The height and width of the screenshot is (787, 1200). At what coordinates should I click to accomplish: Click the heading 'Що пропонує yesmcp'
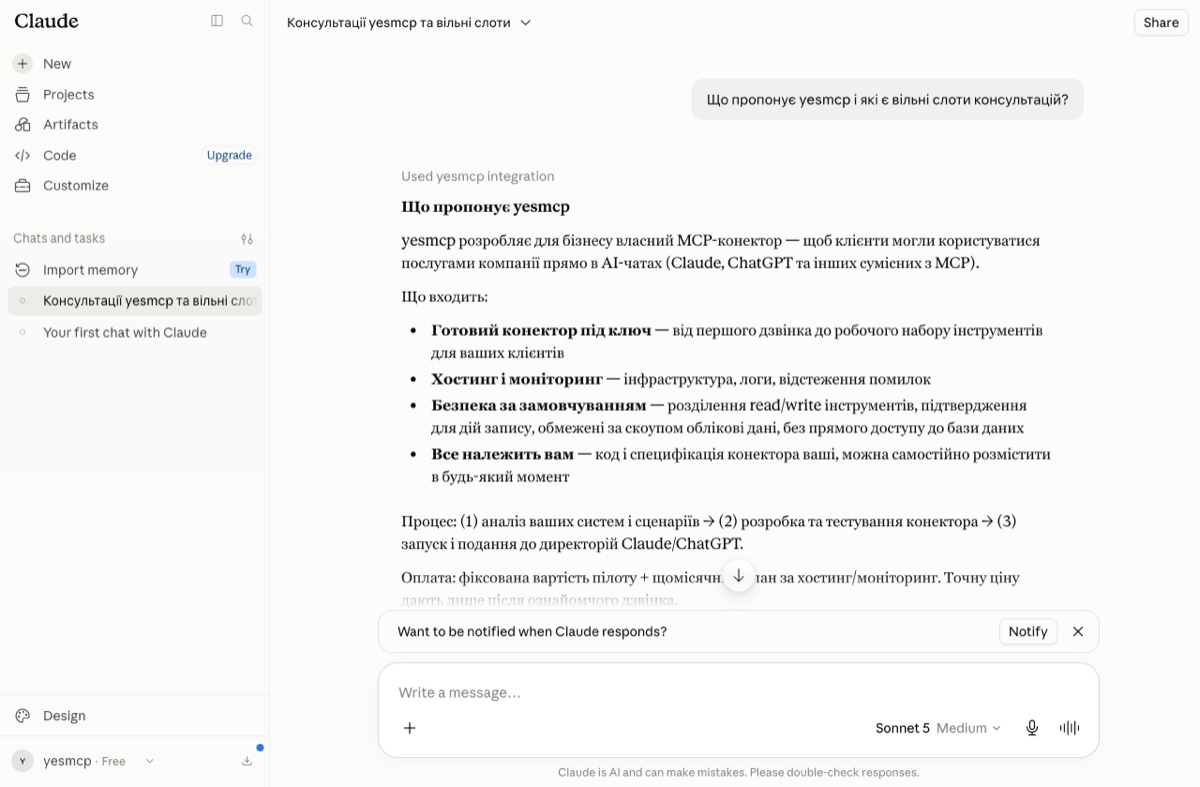click(485, 207)
